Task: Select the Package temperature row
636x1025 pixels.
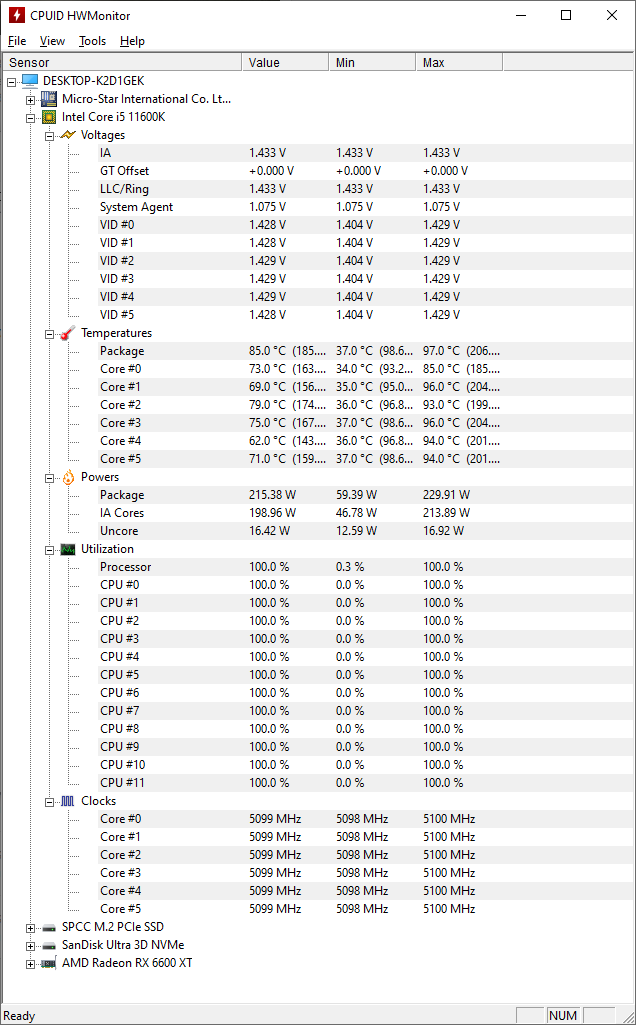Action: [122, 351]
